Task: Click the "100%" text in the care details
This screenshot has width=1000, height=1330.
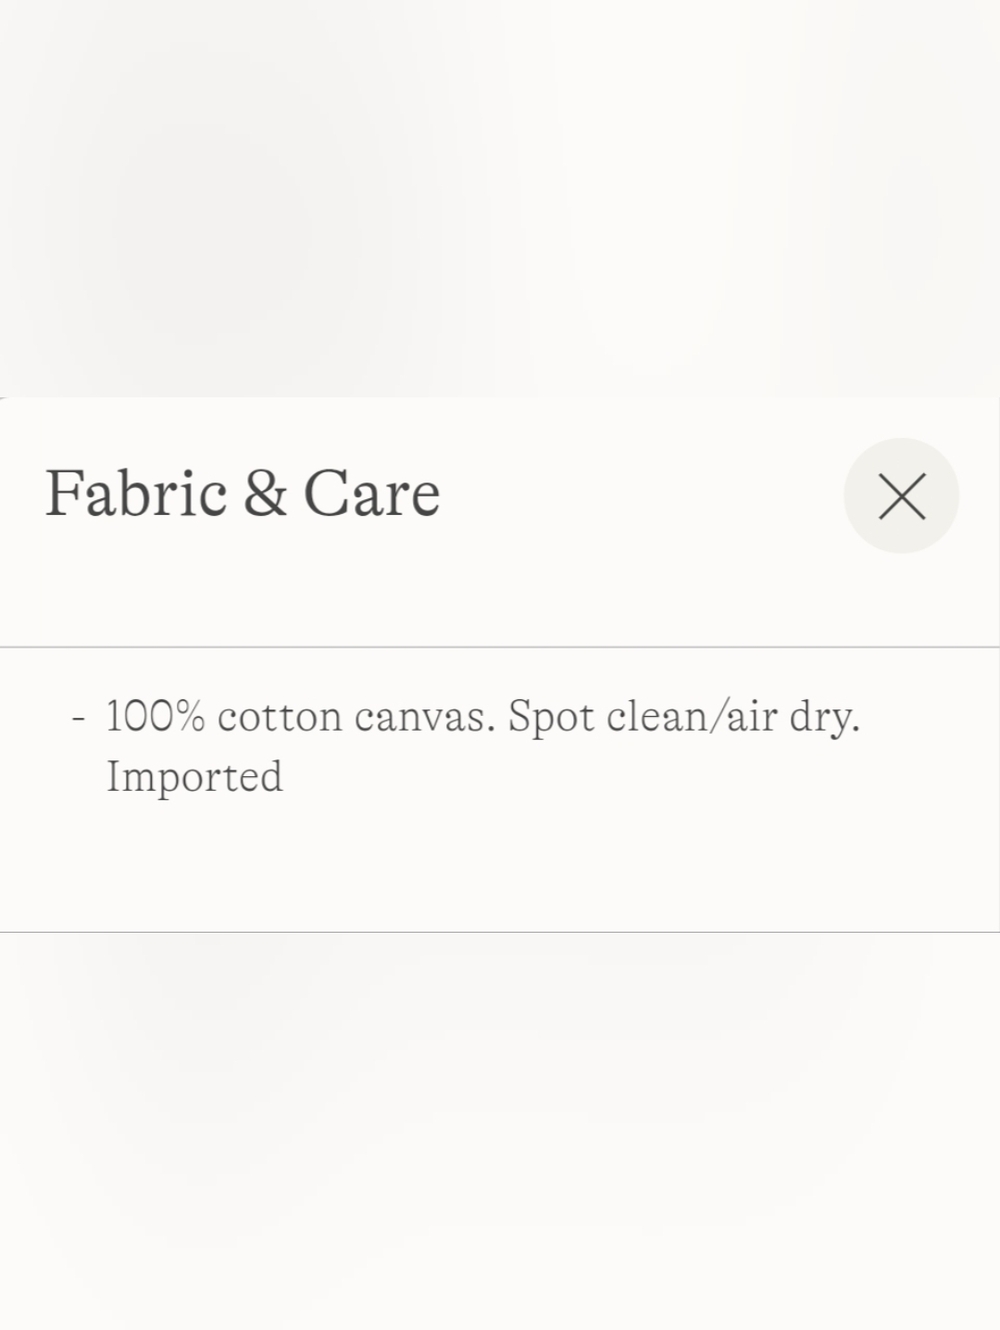Action: 155,716
